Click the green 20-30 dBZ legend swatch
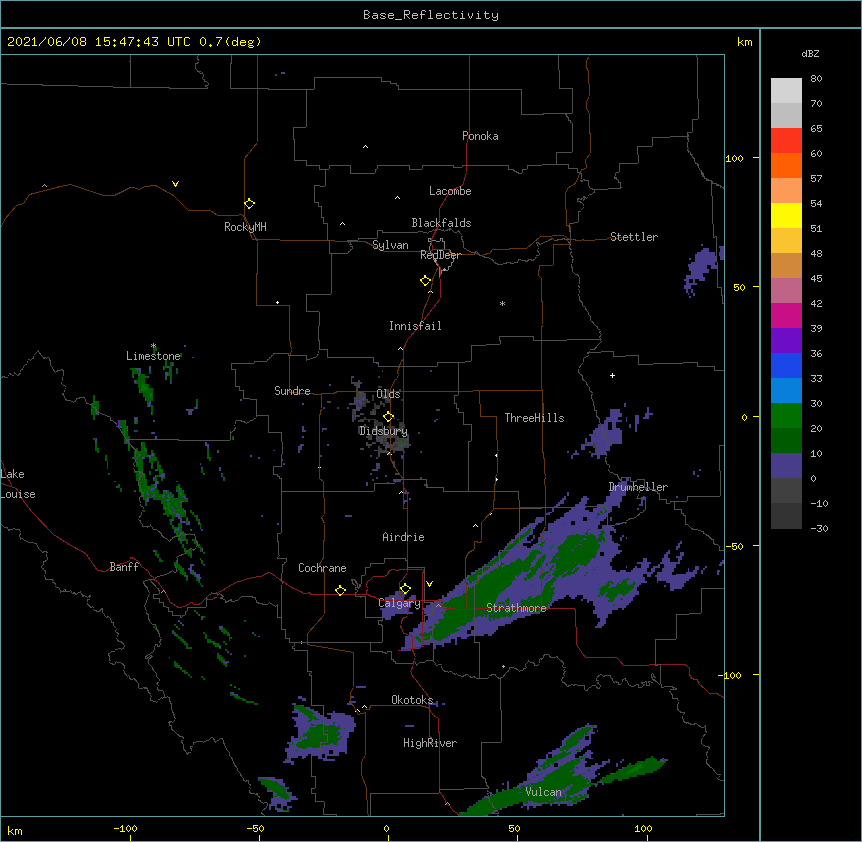The height and width of the screenshot is (842, 862). click(786, 416)
